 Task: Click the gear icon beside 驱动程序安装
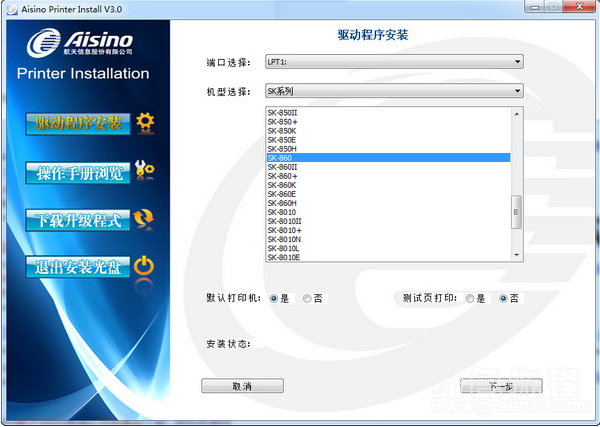tap(145, 123)
